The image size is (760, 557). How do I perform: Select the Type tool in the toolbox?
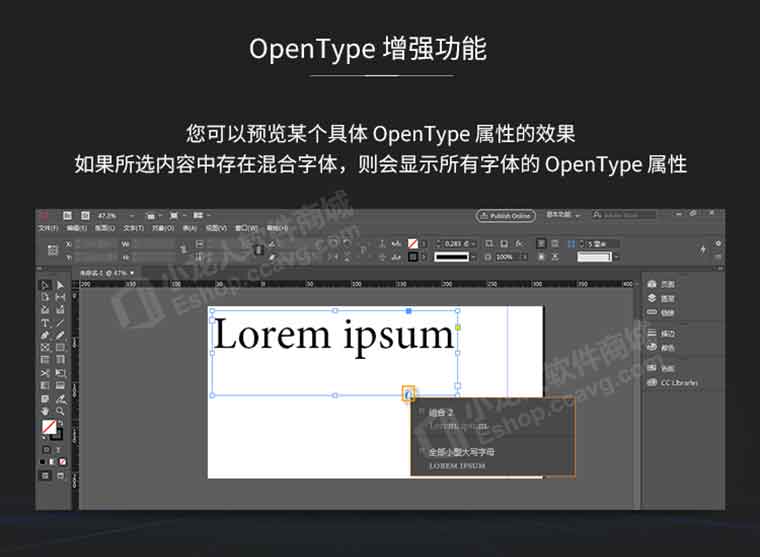pos(45,323)
